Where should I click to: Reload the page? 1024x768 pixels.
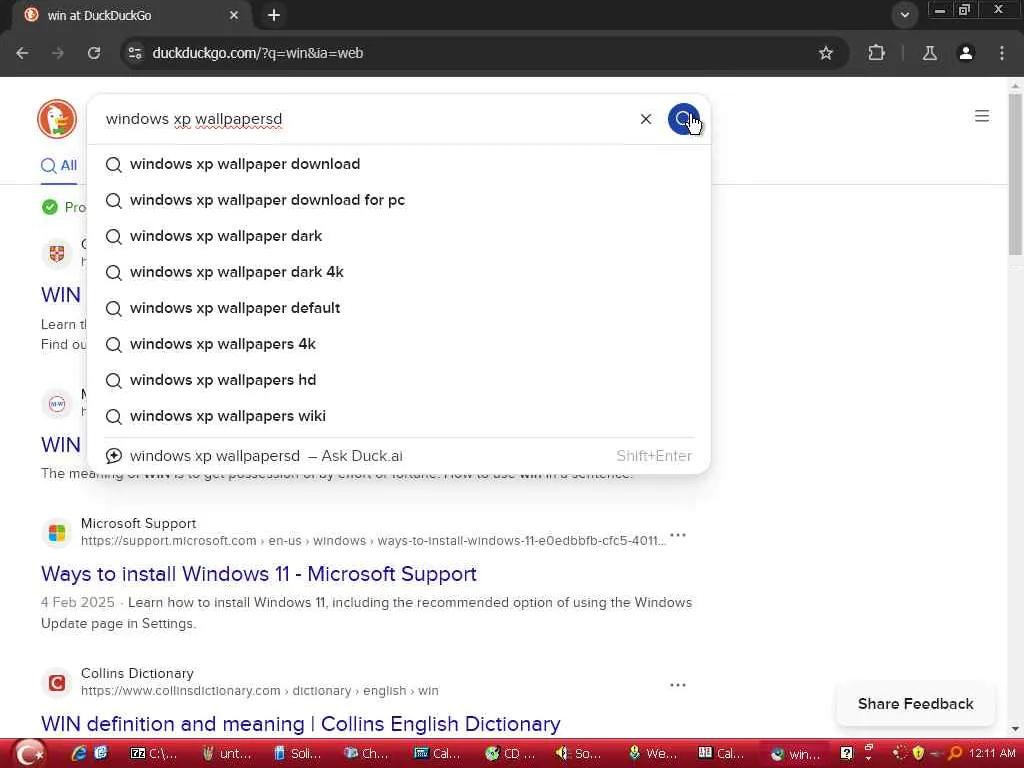coord(94,53)
